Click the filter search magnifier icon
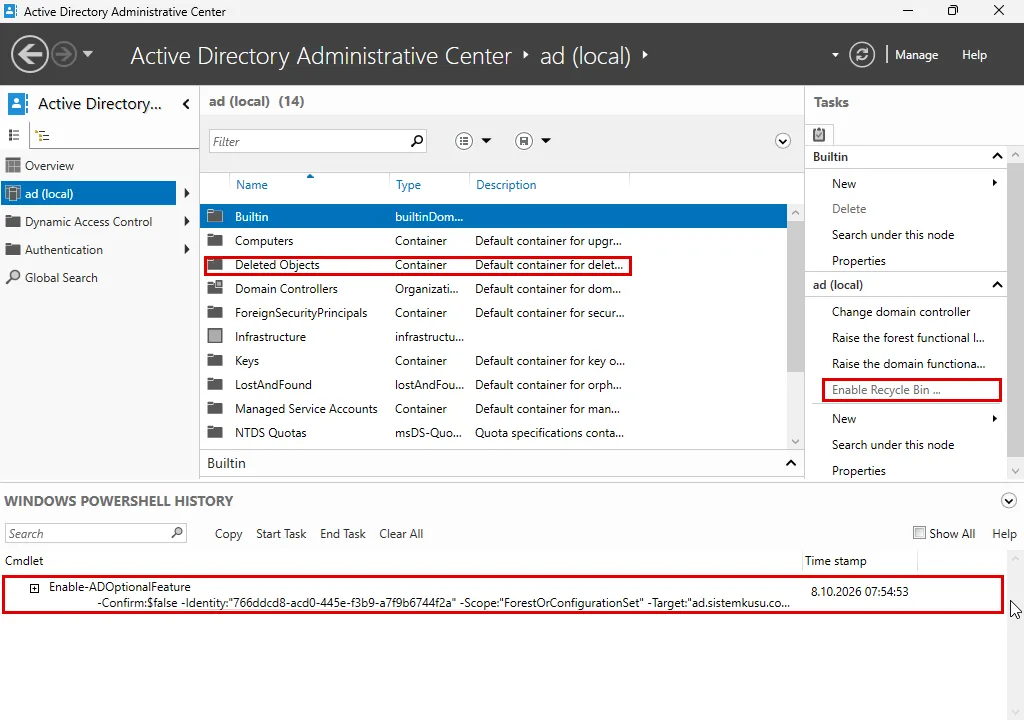Image resolution: width=1024 pixels, height=720 pixels. pyautogui.click(x=417, y=140)
